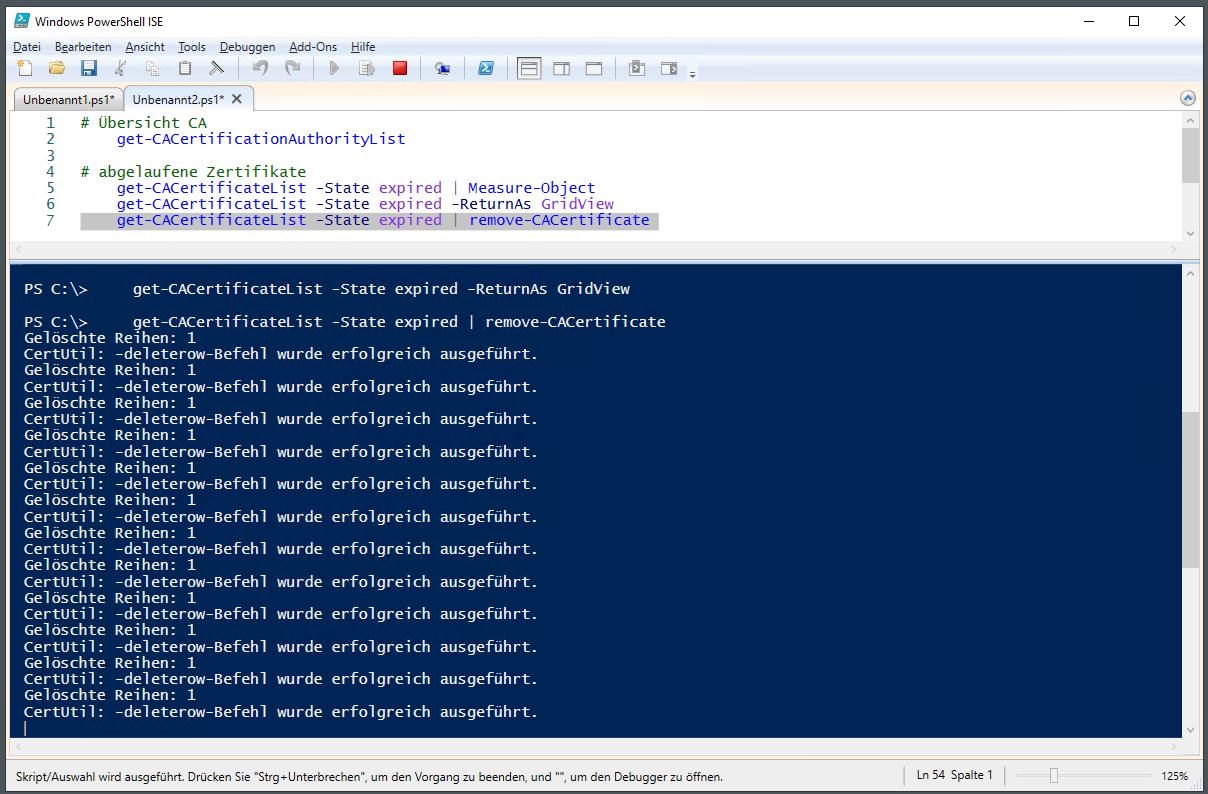This screenshot has height=794, width=1208.
Task: Click the zoom slider handle in the status bar
Action: coord(1053,775)
